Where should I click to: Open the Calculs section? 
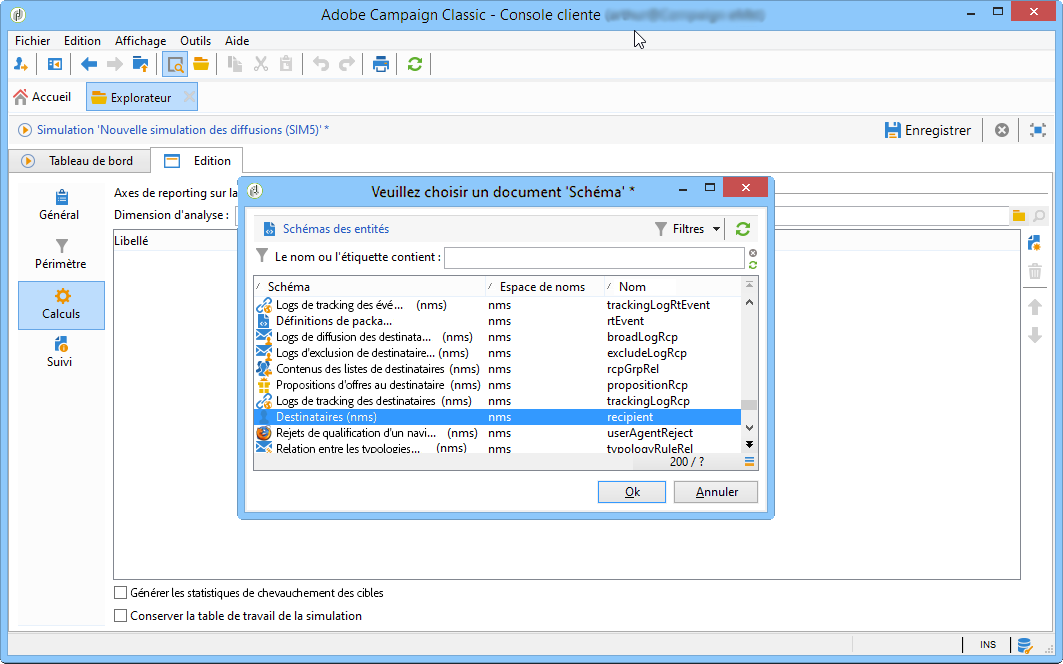(61, 305)
